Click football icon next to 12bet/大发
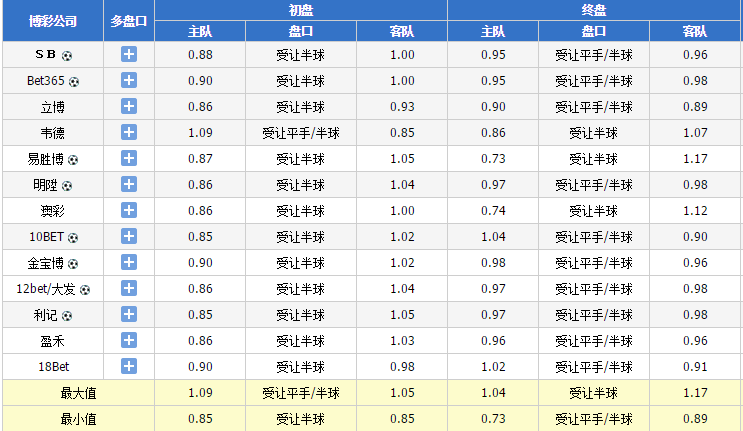 coord(85,289)
